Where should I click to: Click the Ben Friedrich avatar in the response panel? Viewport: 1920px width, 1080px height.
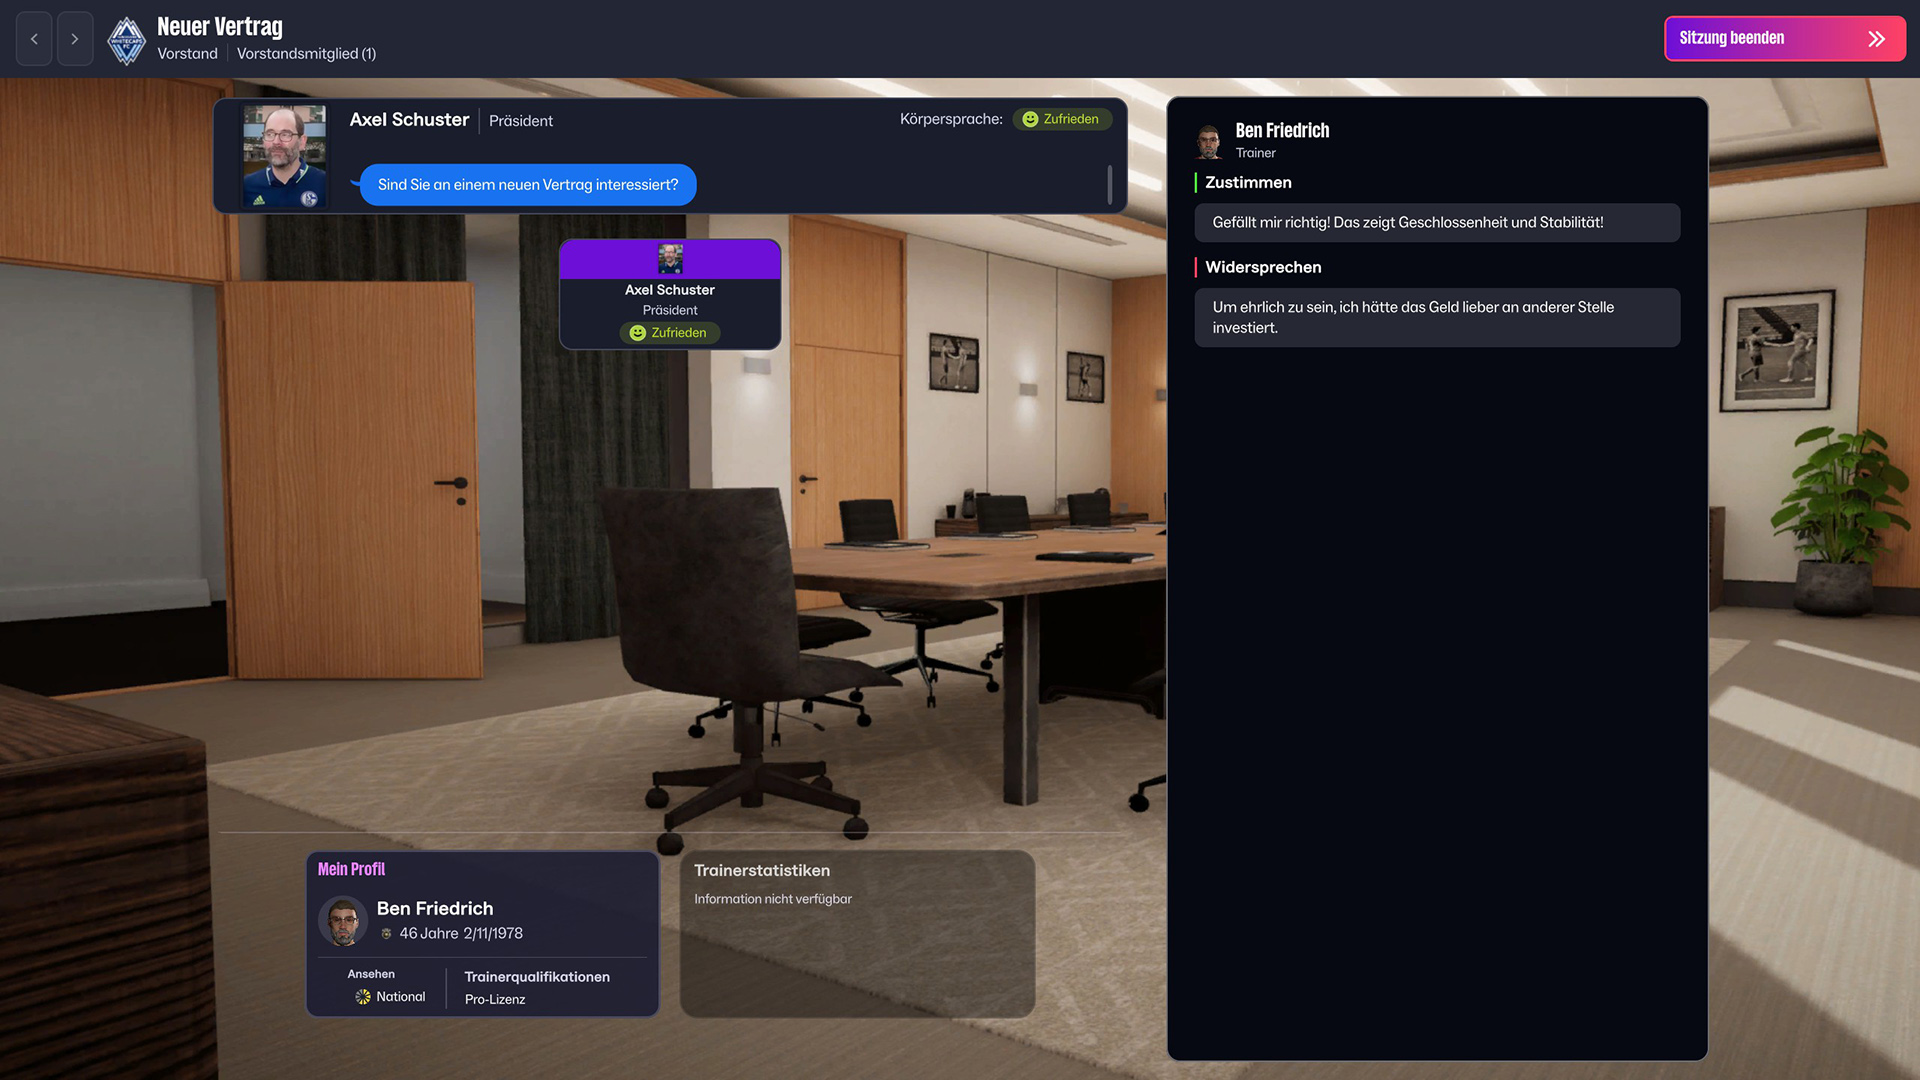pyautogui.click(x=1209, y=141)
